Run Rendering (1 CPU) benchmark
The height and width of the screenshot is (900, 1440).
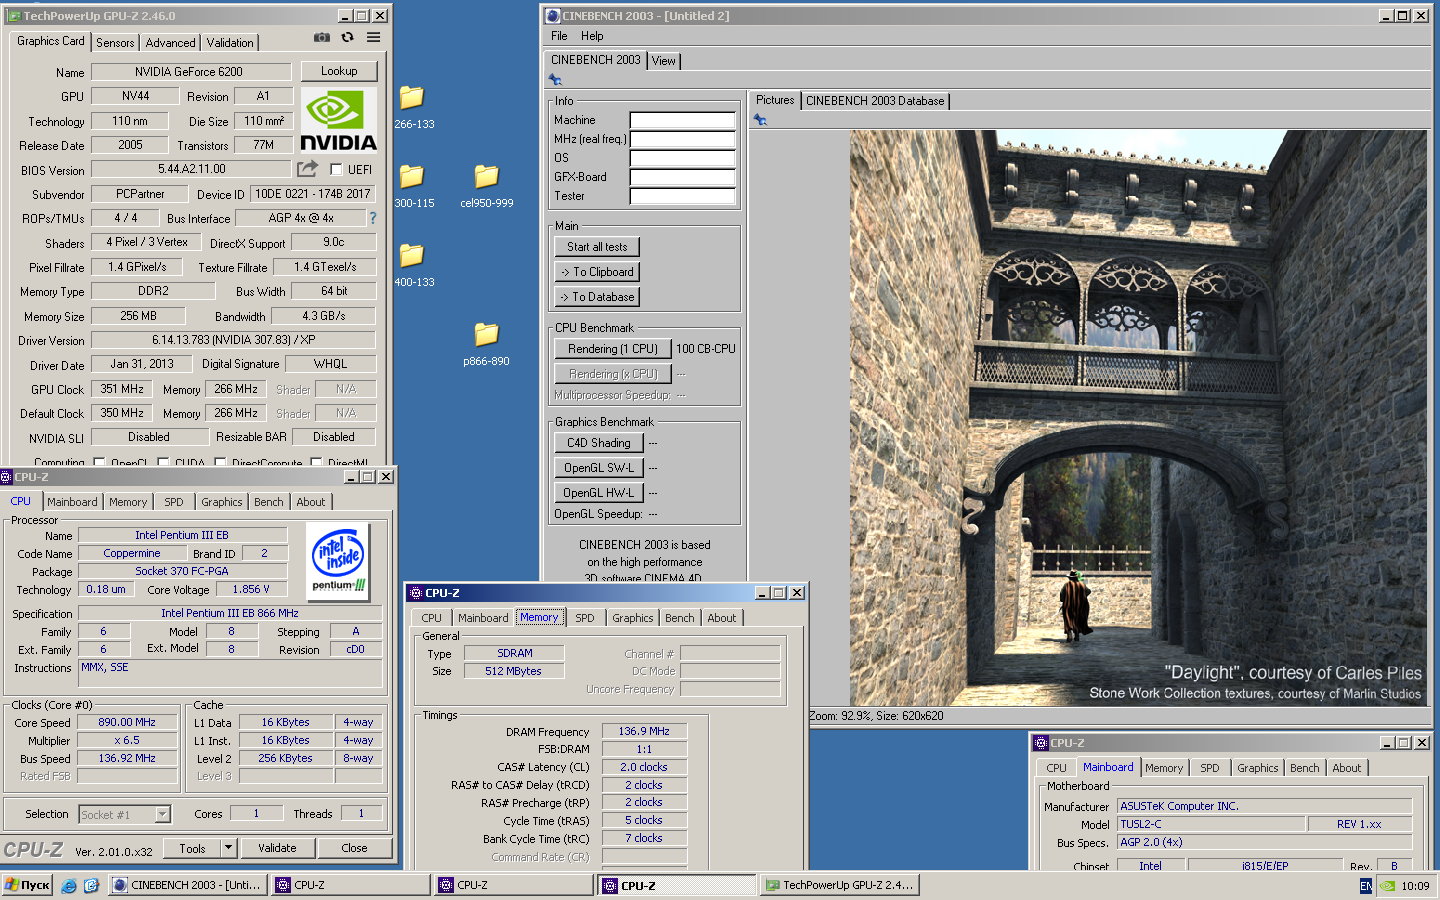tap(612, 349)
